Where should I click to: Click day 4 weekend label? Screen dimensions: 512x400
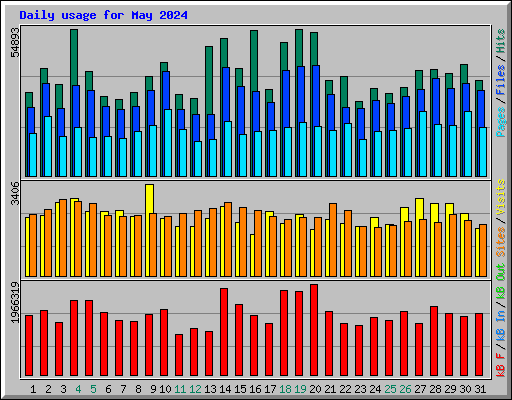coord(78,389)
